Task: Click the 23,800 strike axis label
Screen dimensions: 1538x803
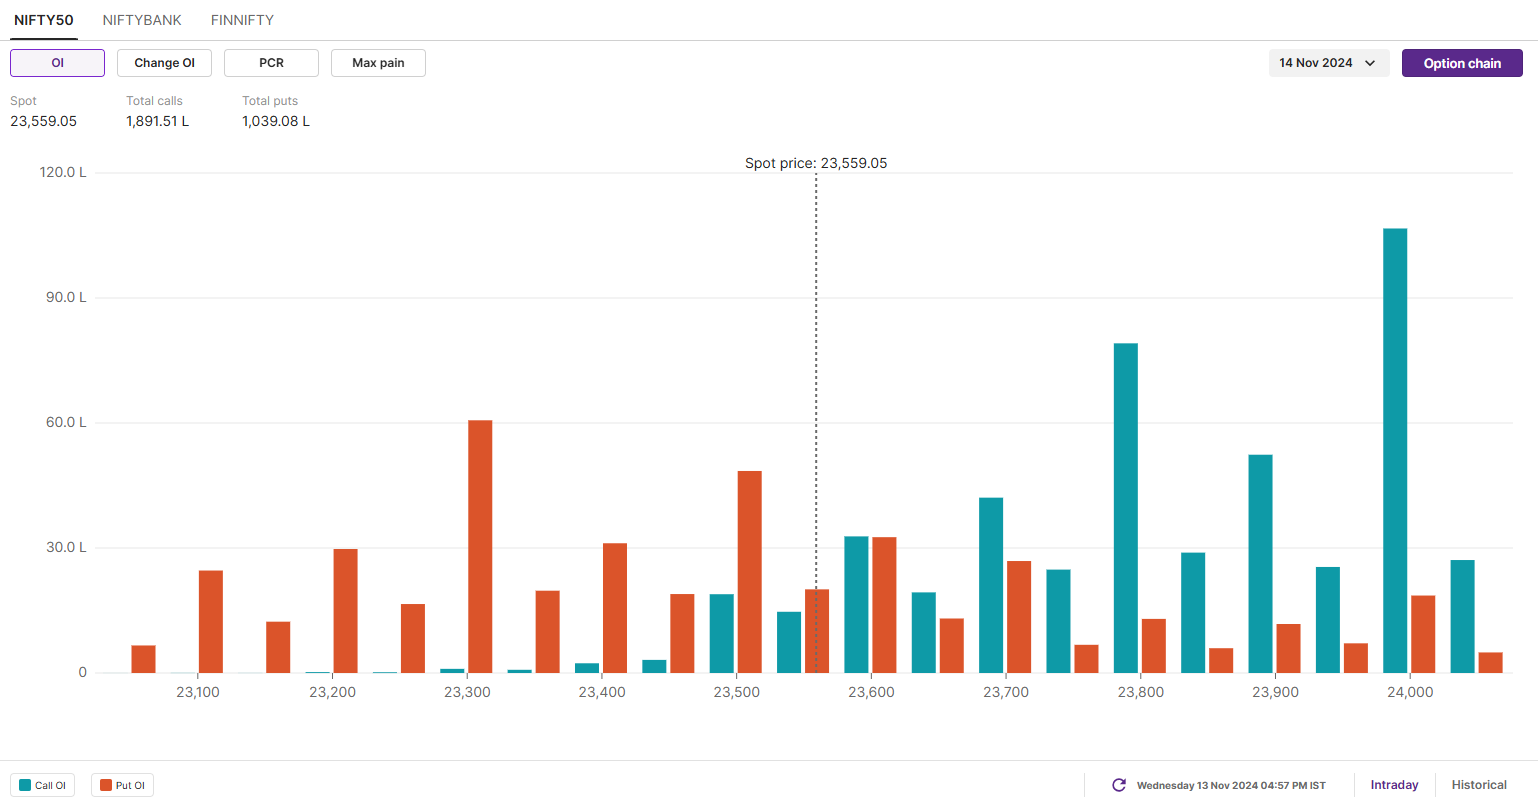Action: (x=1140, y=692)
